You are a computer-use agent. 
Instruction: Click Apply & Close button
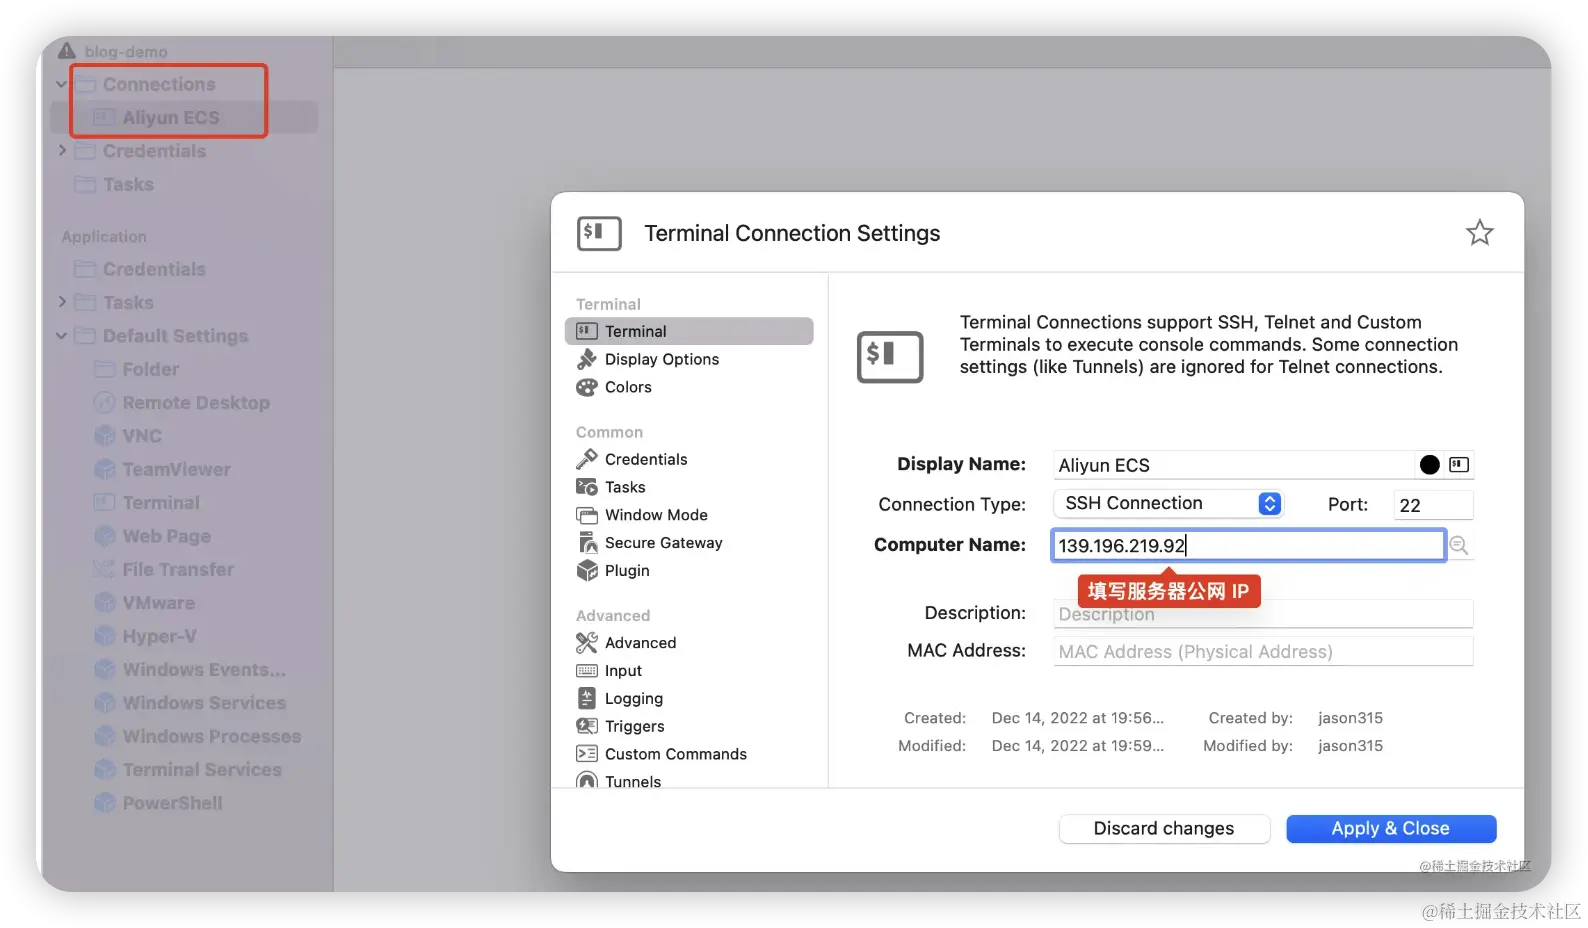pos(1391,829)
